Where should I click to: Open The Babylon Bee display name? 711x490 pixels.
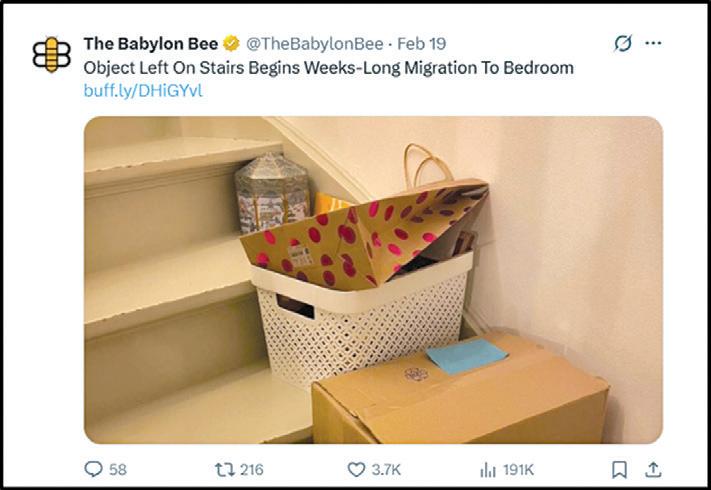[151, 44]
